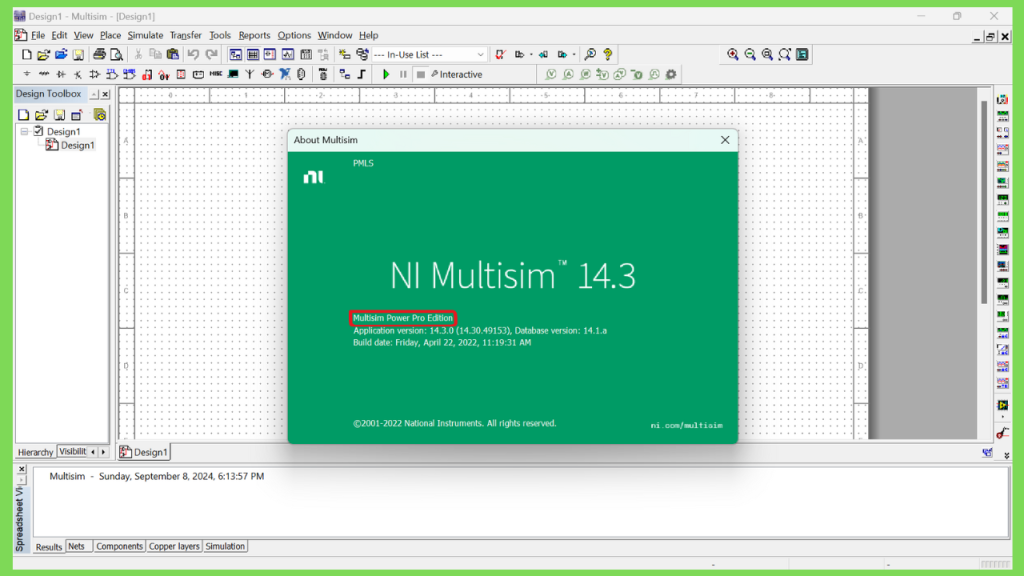Viewport: 1024px width, 576px height.
Task: Place a current probe
Action: click(x=568, y=74)
